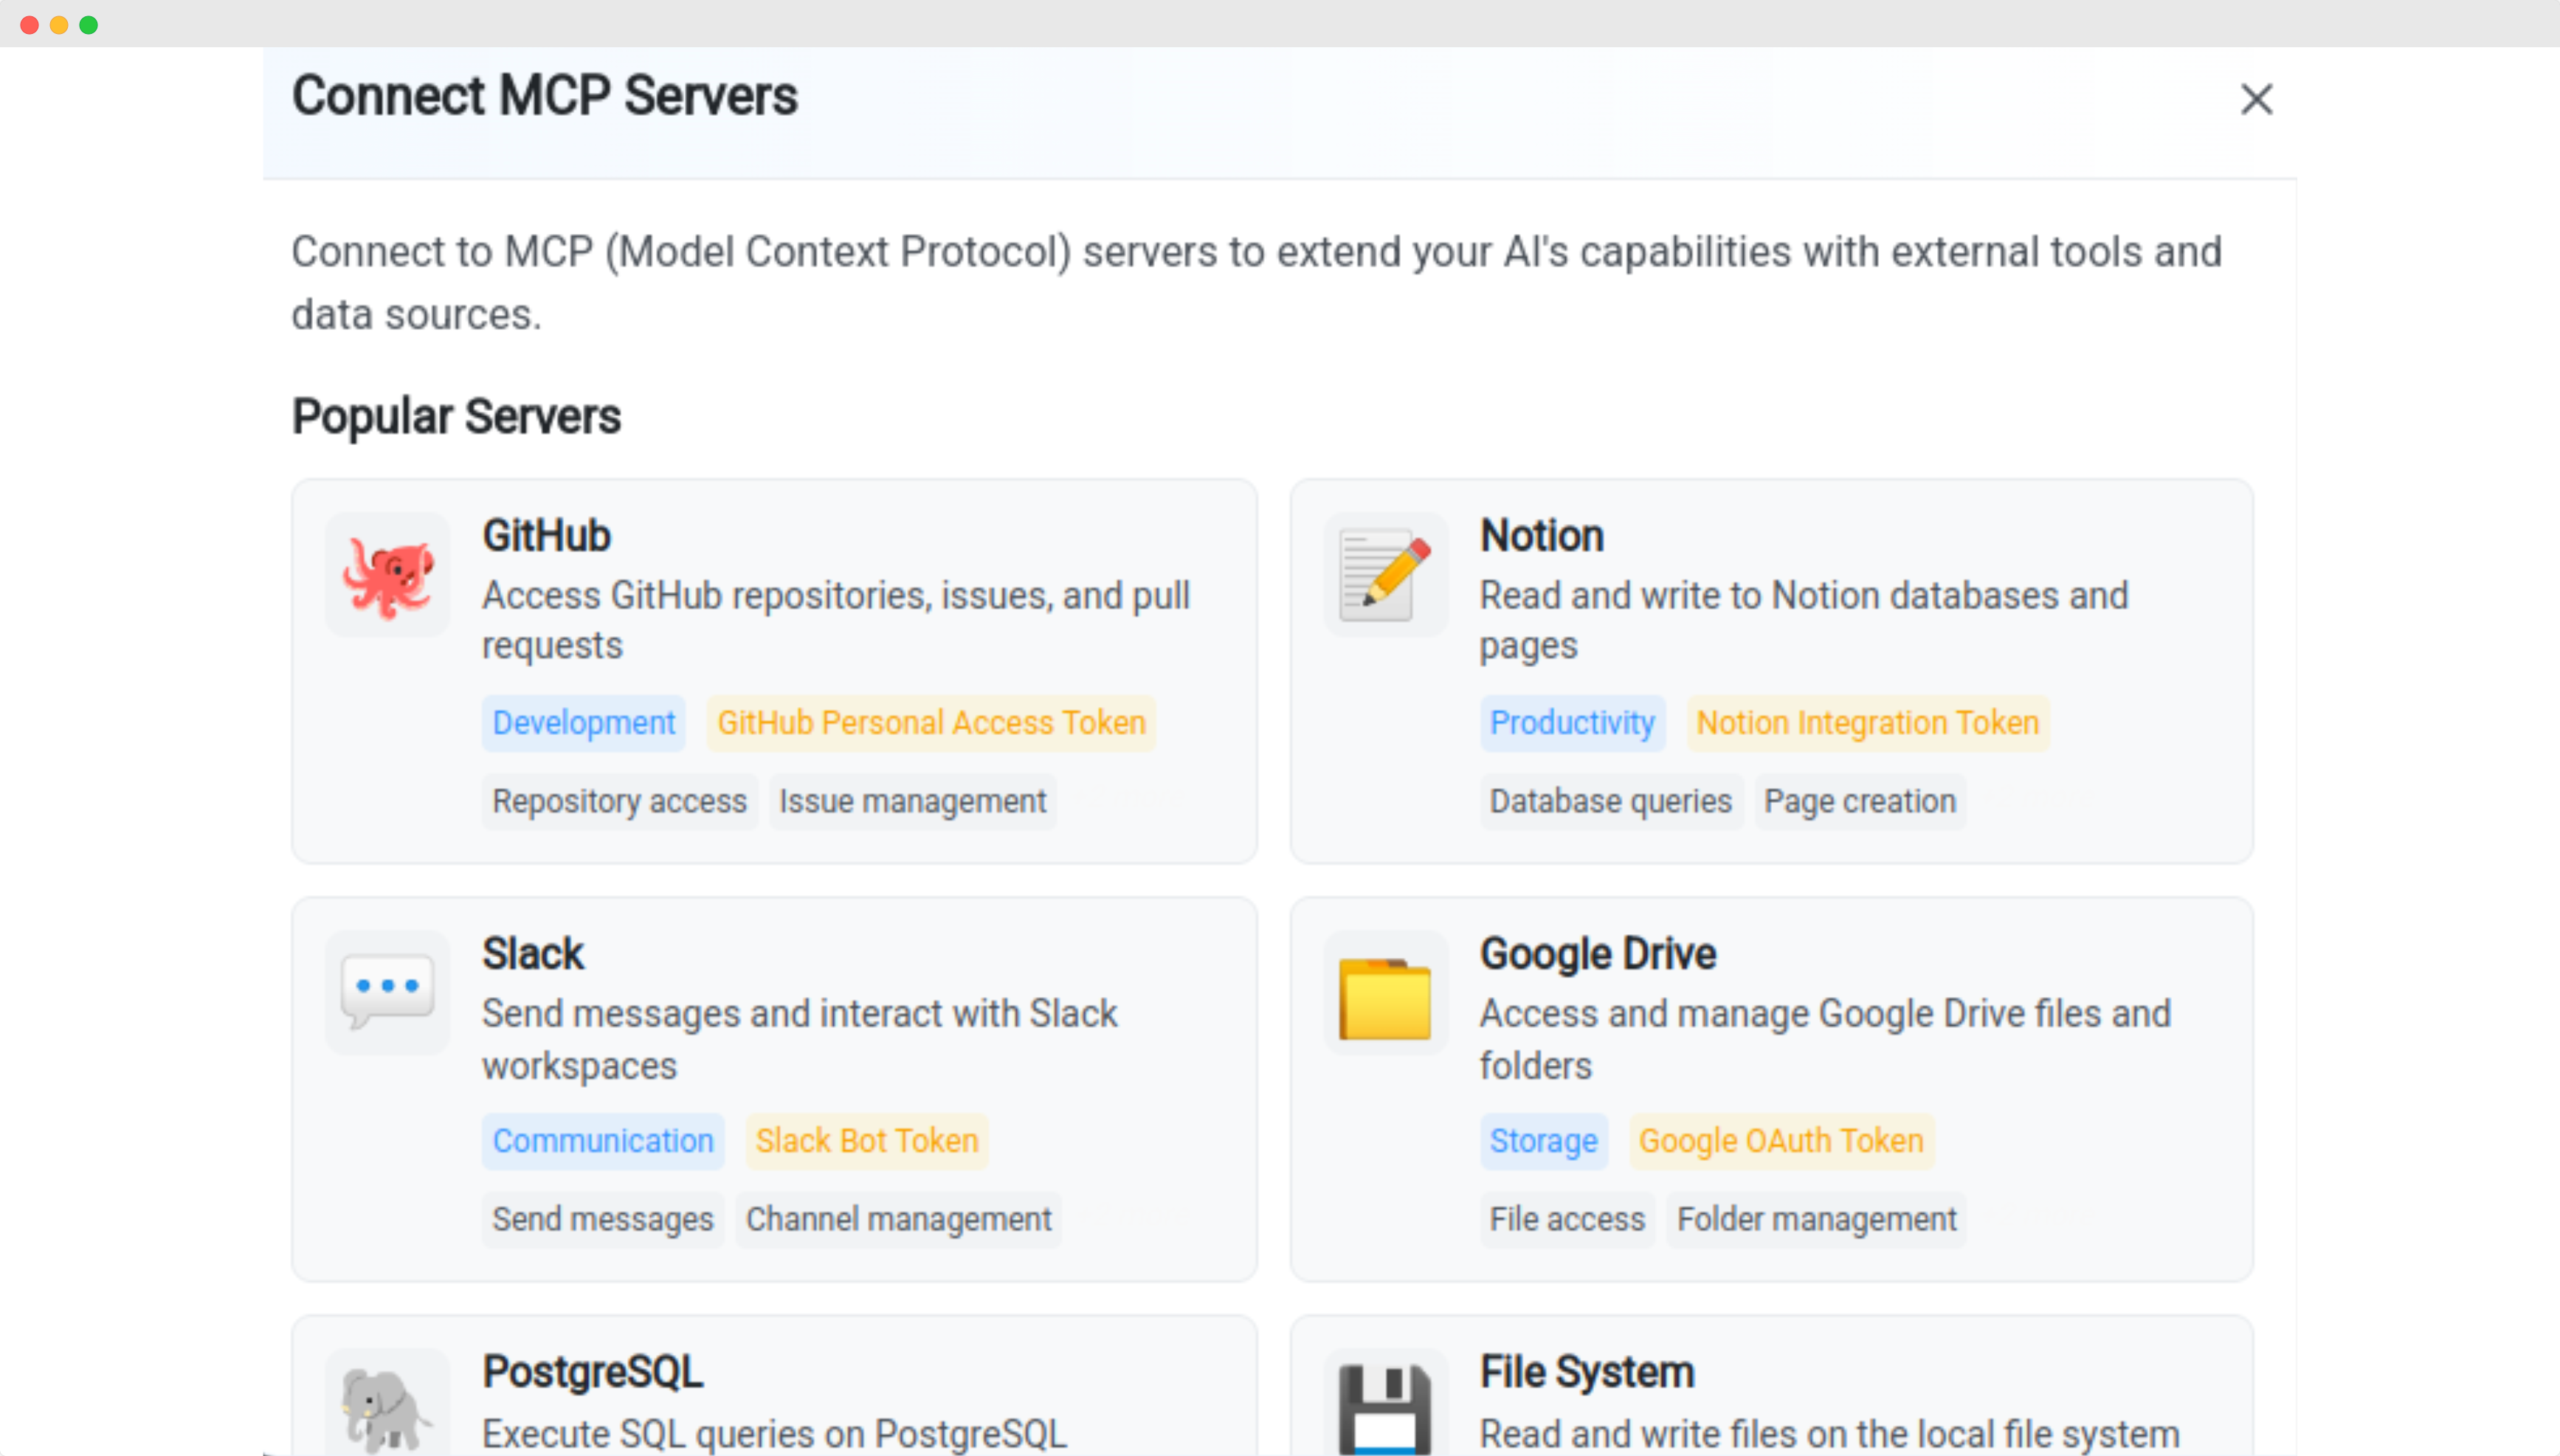Click the Google Drive description about files and folders
Screen dimensions: 2560x1456
[x=1825, y=1039]
